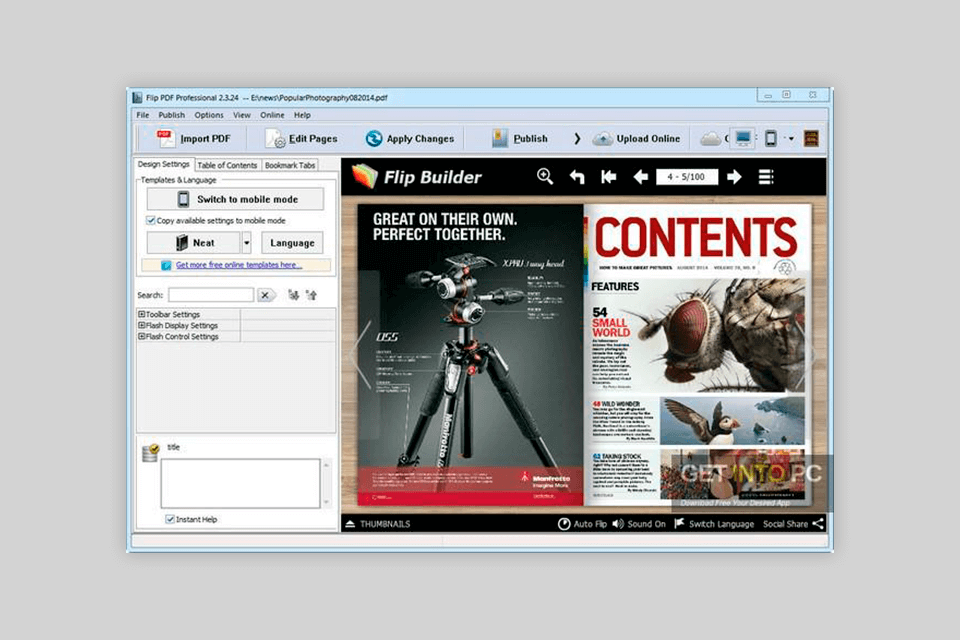960x640 pixels.
Task: Click Switch to mobile mode button
Action: (235, 200)
